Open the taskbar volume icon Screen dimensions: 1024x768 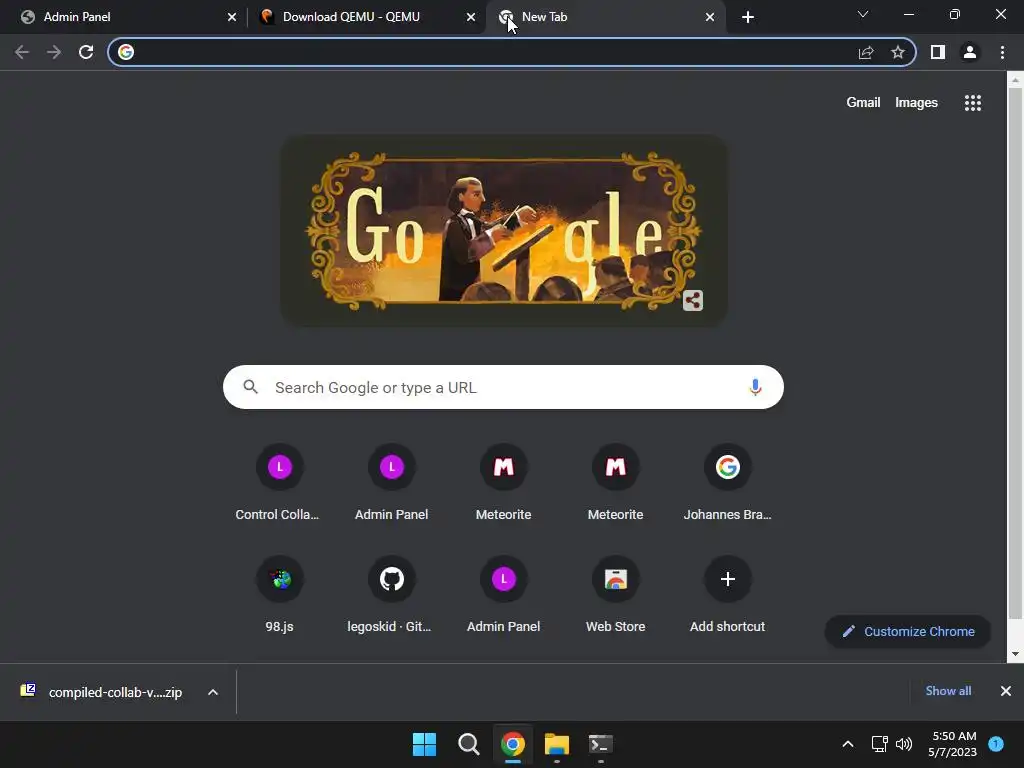coord(904,744)
